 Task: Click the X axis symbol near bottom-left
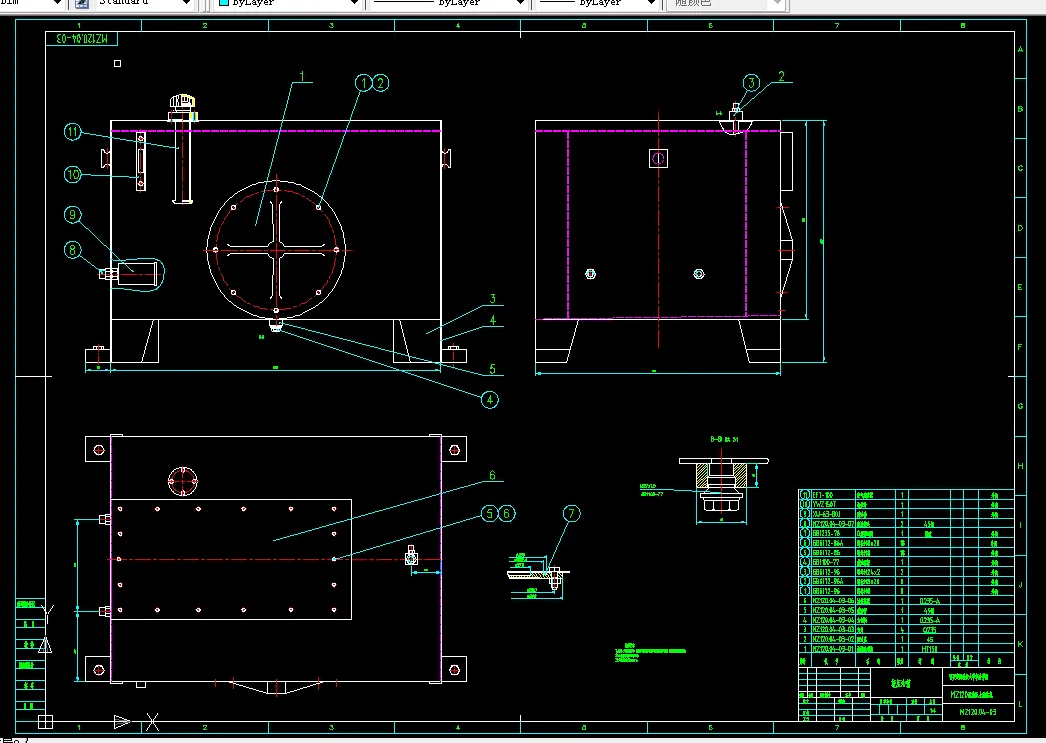153,722
